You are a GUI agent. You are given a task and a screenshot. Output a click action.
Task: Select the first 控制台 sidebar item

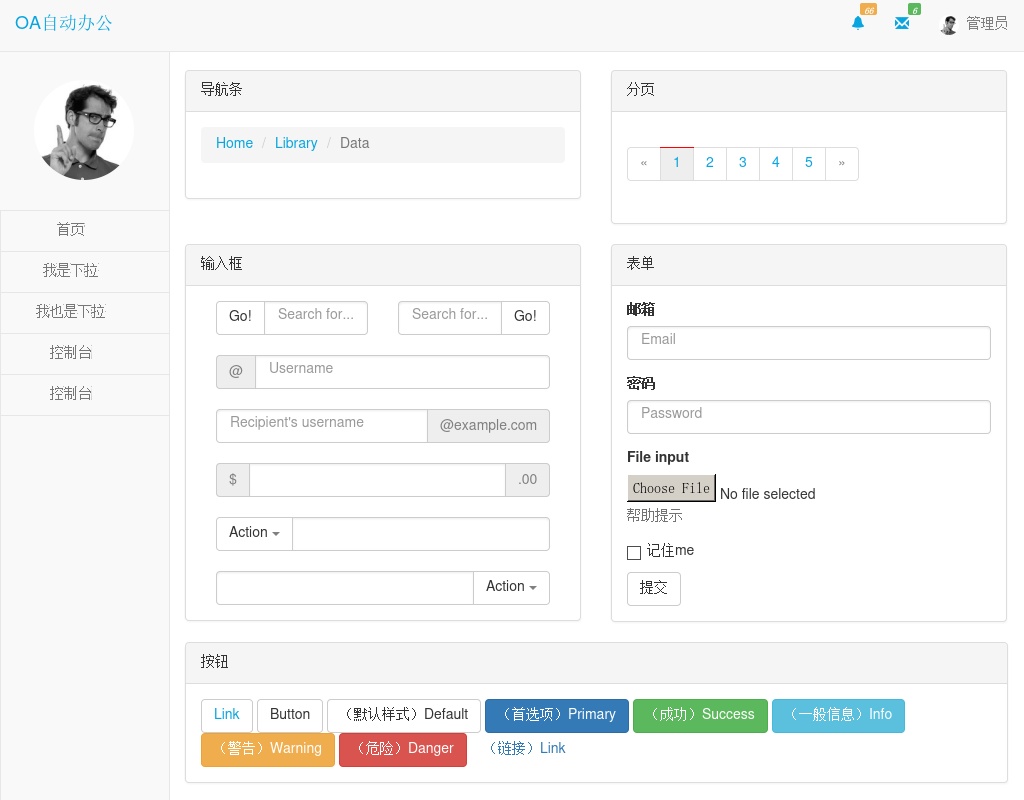pyautogui.click(x=71, y=353)
